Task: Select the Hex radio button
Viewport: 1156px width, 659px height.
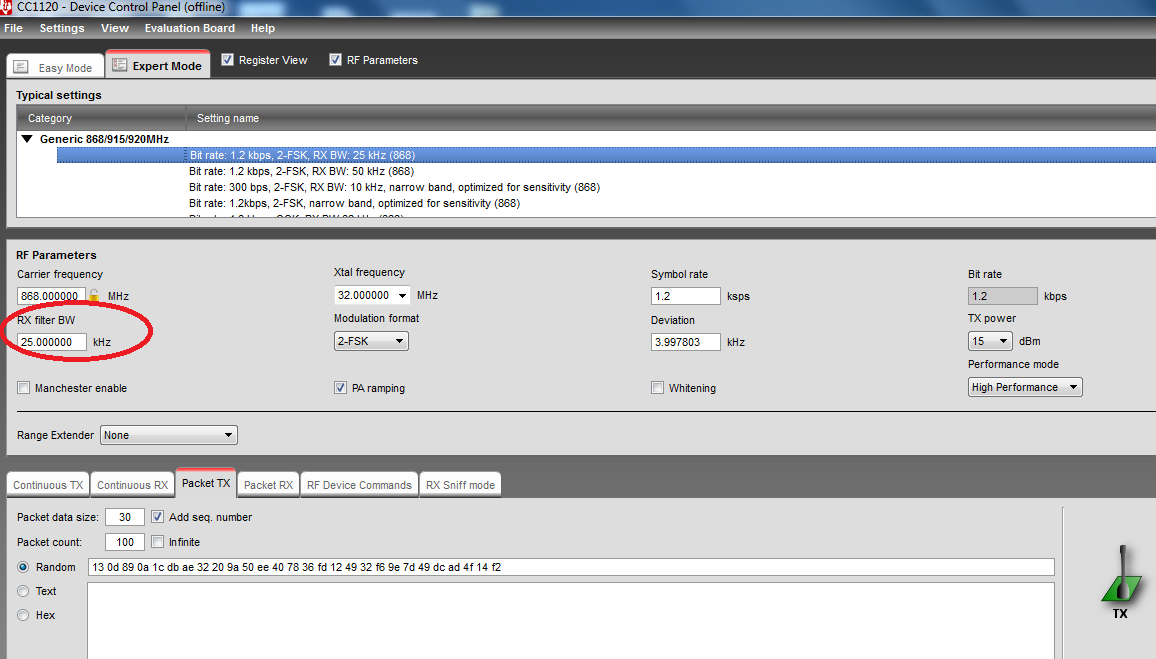Action: tap(24, 615)
